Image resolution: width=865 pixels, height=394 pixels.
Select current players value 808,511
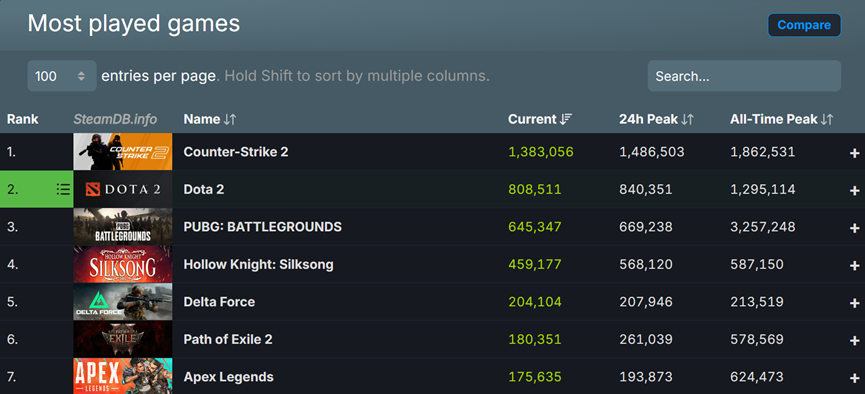tap(535, 189)
